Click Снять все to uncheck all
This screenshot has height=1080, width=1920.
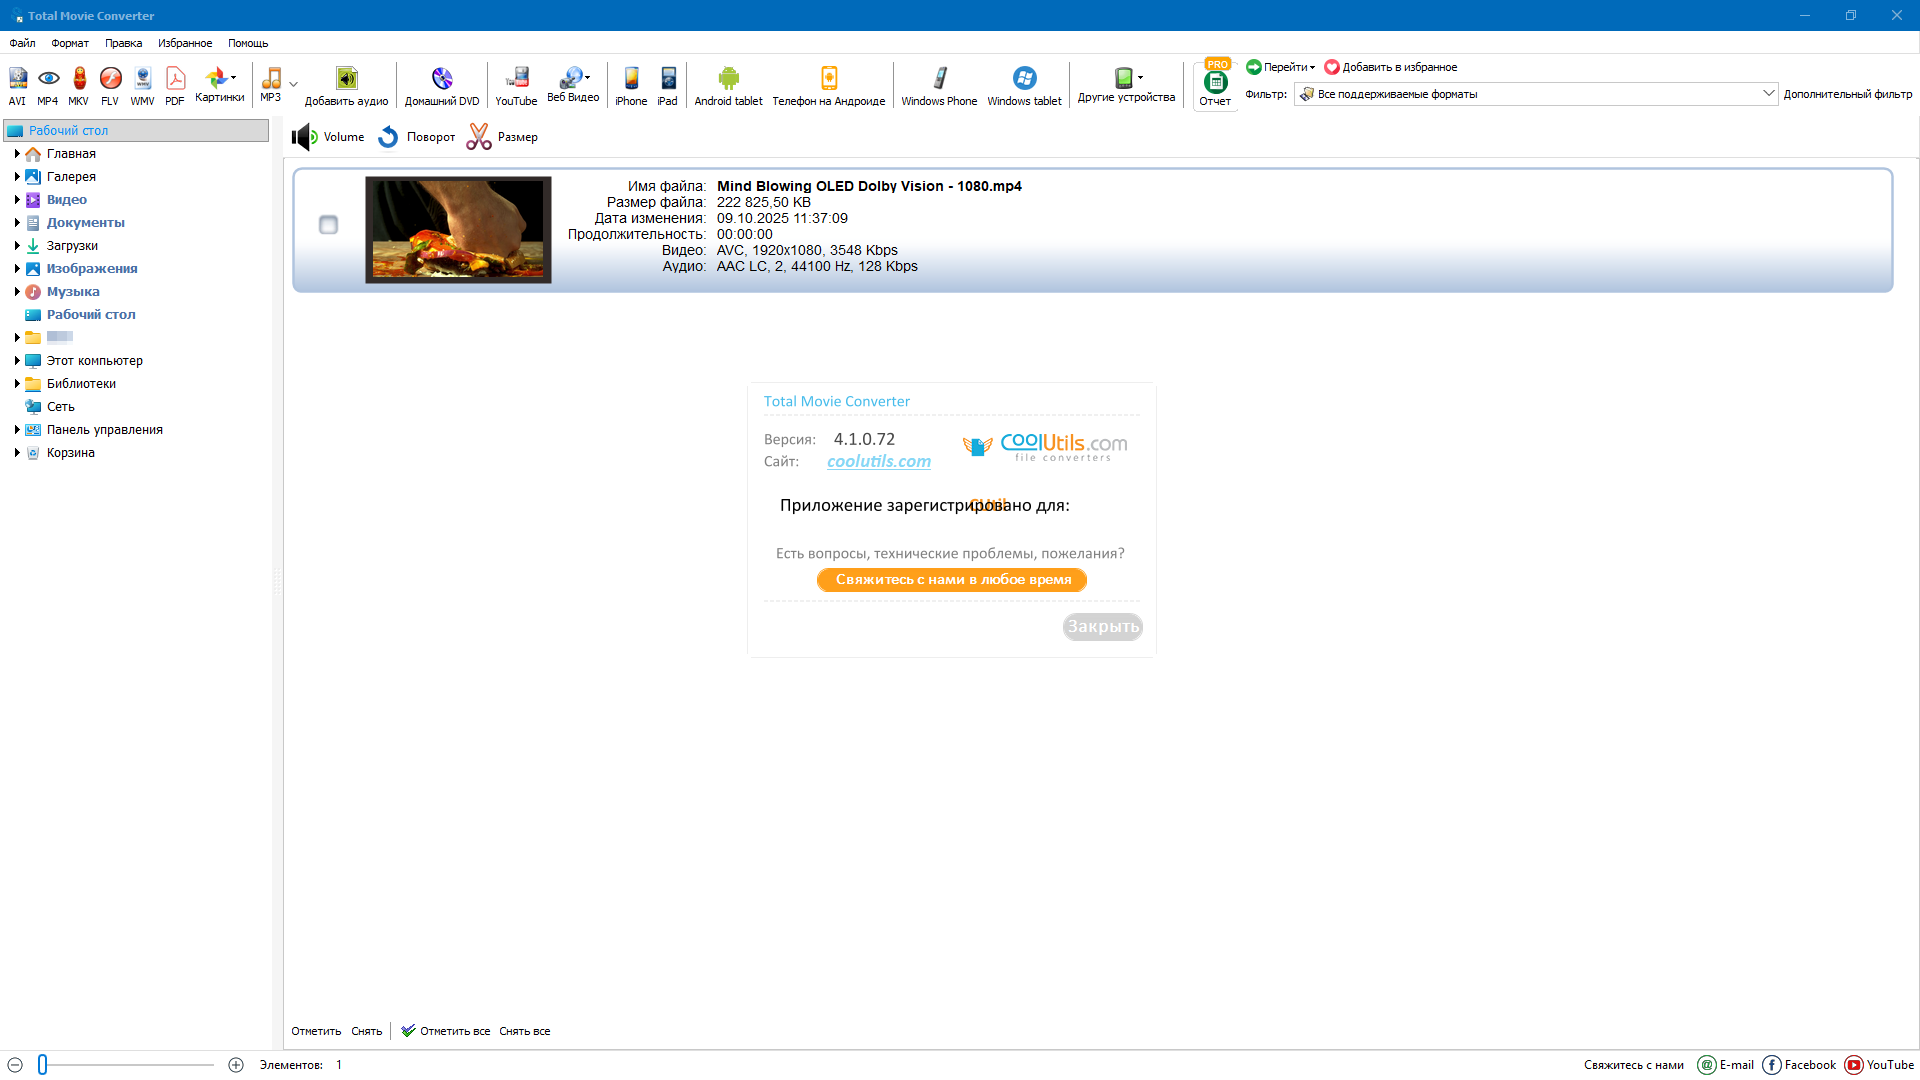(525, 1031)
